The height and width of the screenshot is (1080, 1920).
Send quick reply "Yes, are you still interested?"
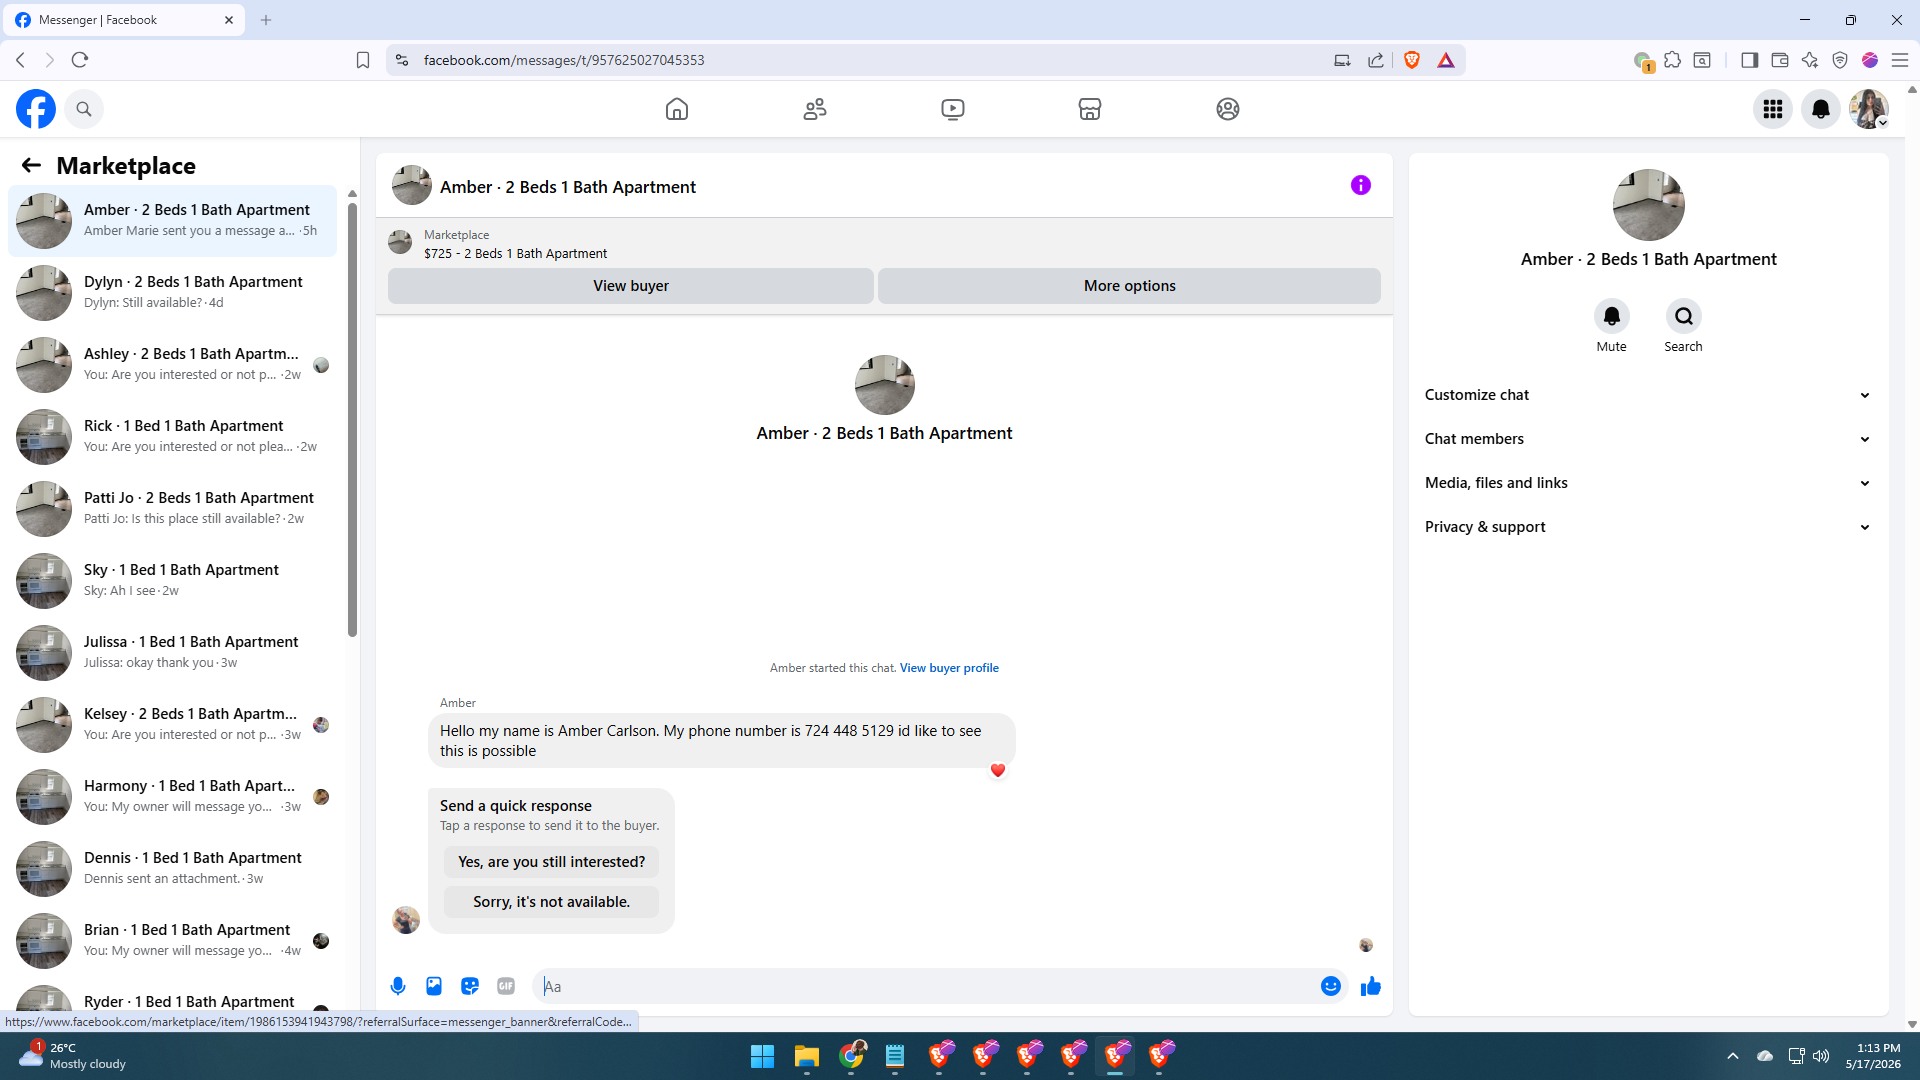click(x=551, y=862)
